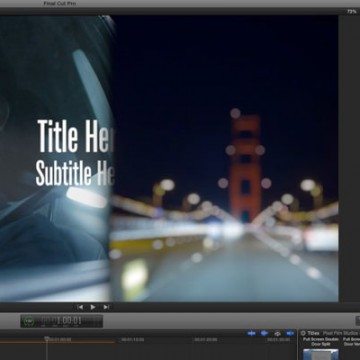Toggle the second blue audio skimming icon

(264, 333)
